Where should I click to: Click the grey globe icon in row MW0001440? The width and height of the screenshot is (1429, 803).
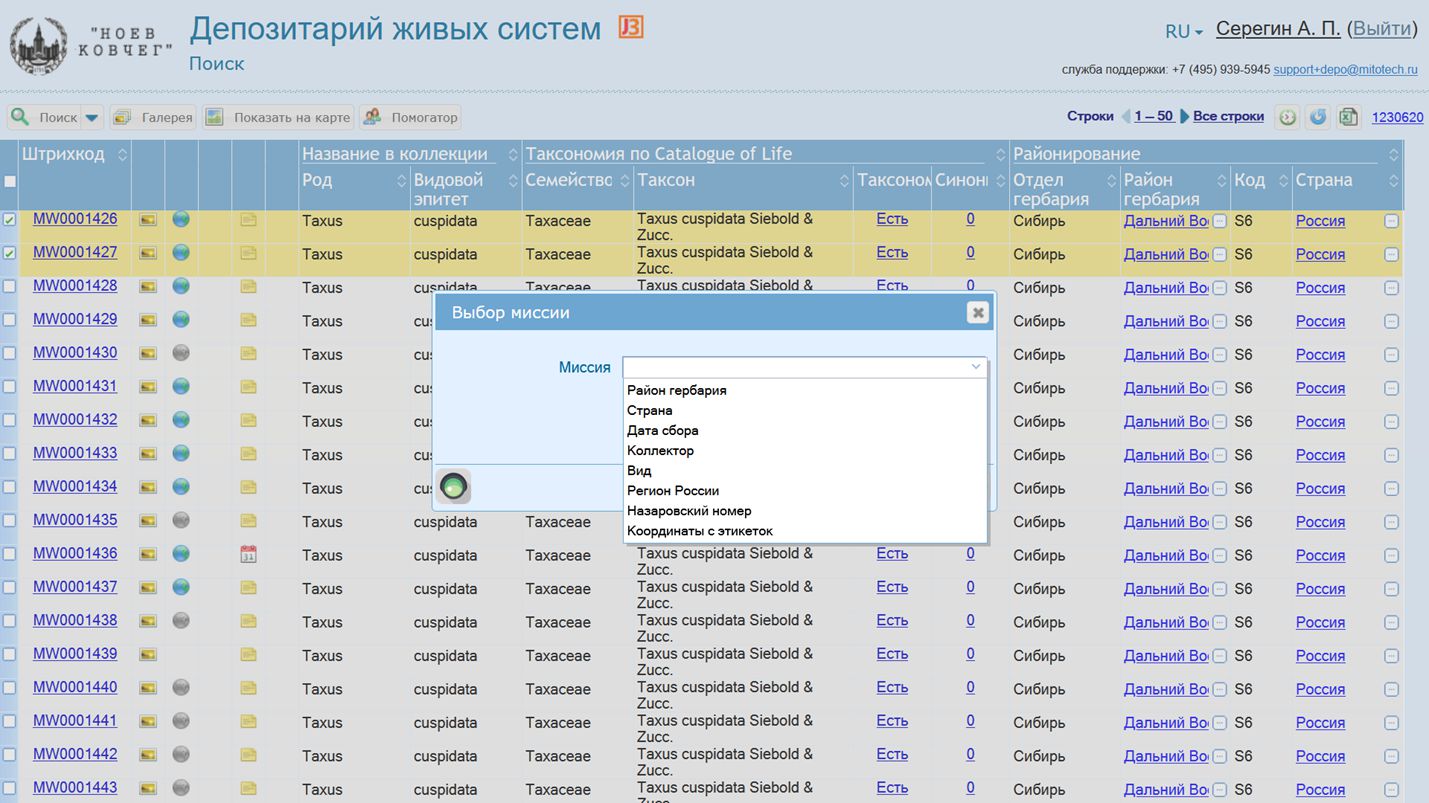point(181,688)
